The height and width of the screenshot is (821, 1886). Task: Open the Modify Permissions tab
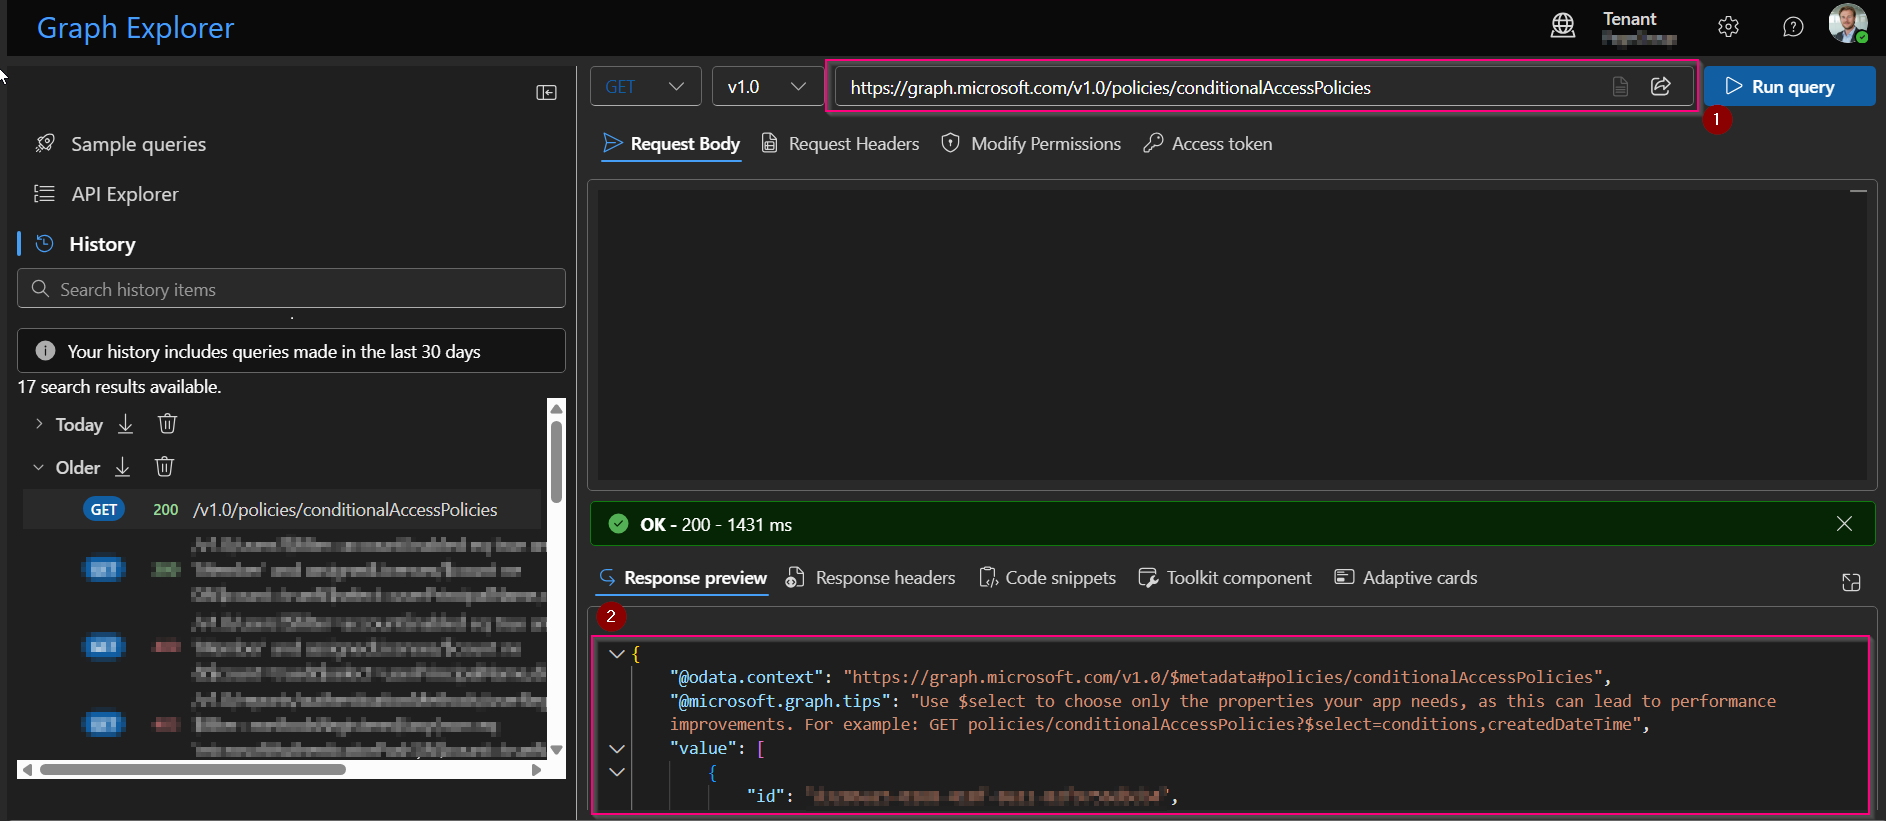click(1031, 144)
